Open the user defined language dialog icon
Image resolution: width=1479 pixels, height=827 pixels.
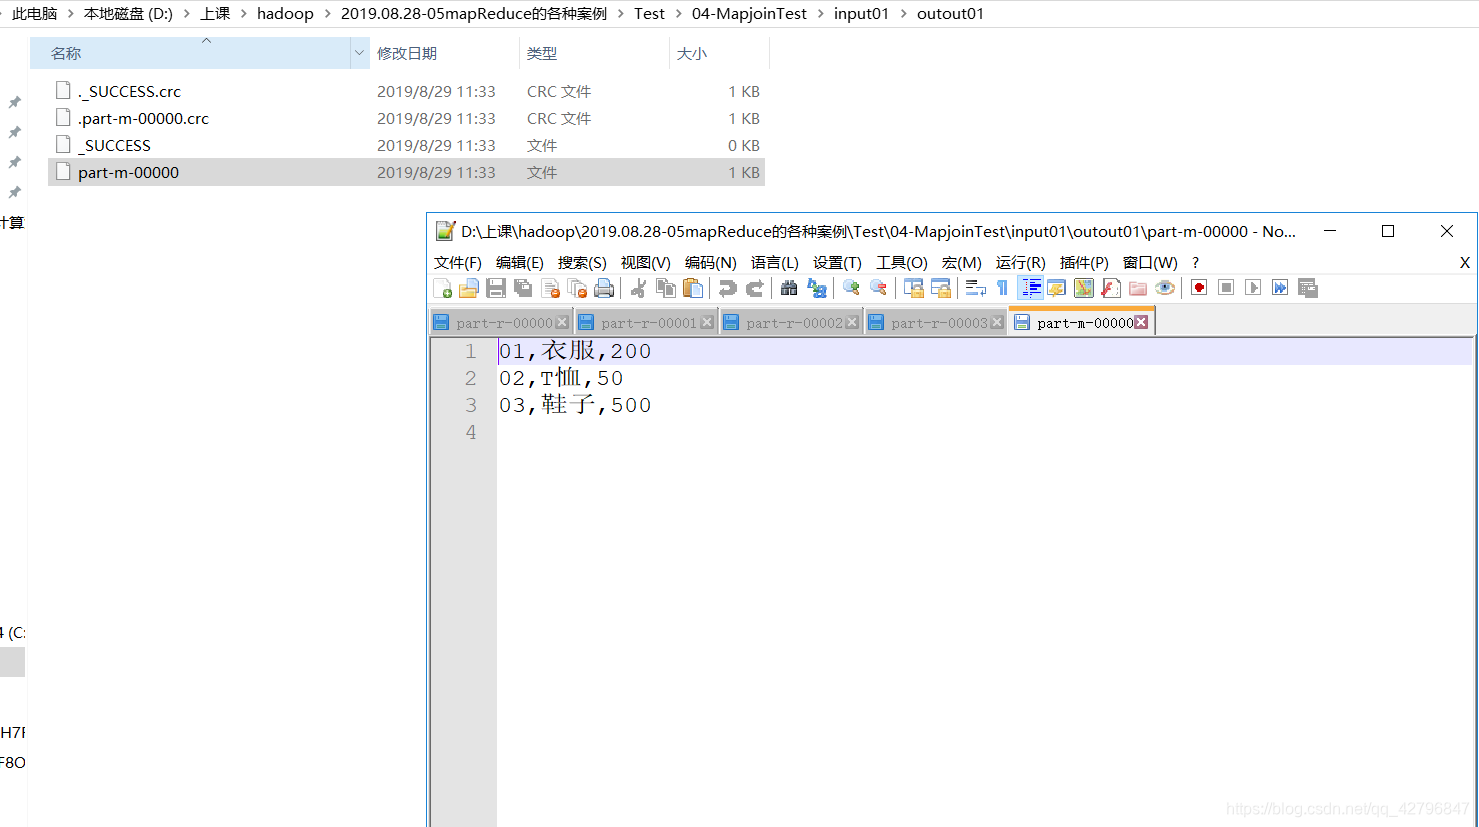1056,288
